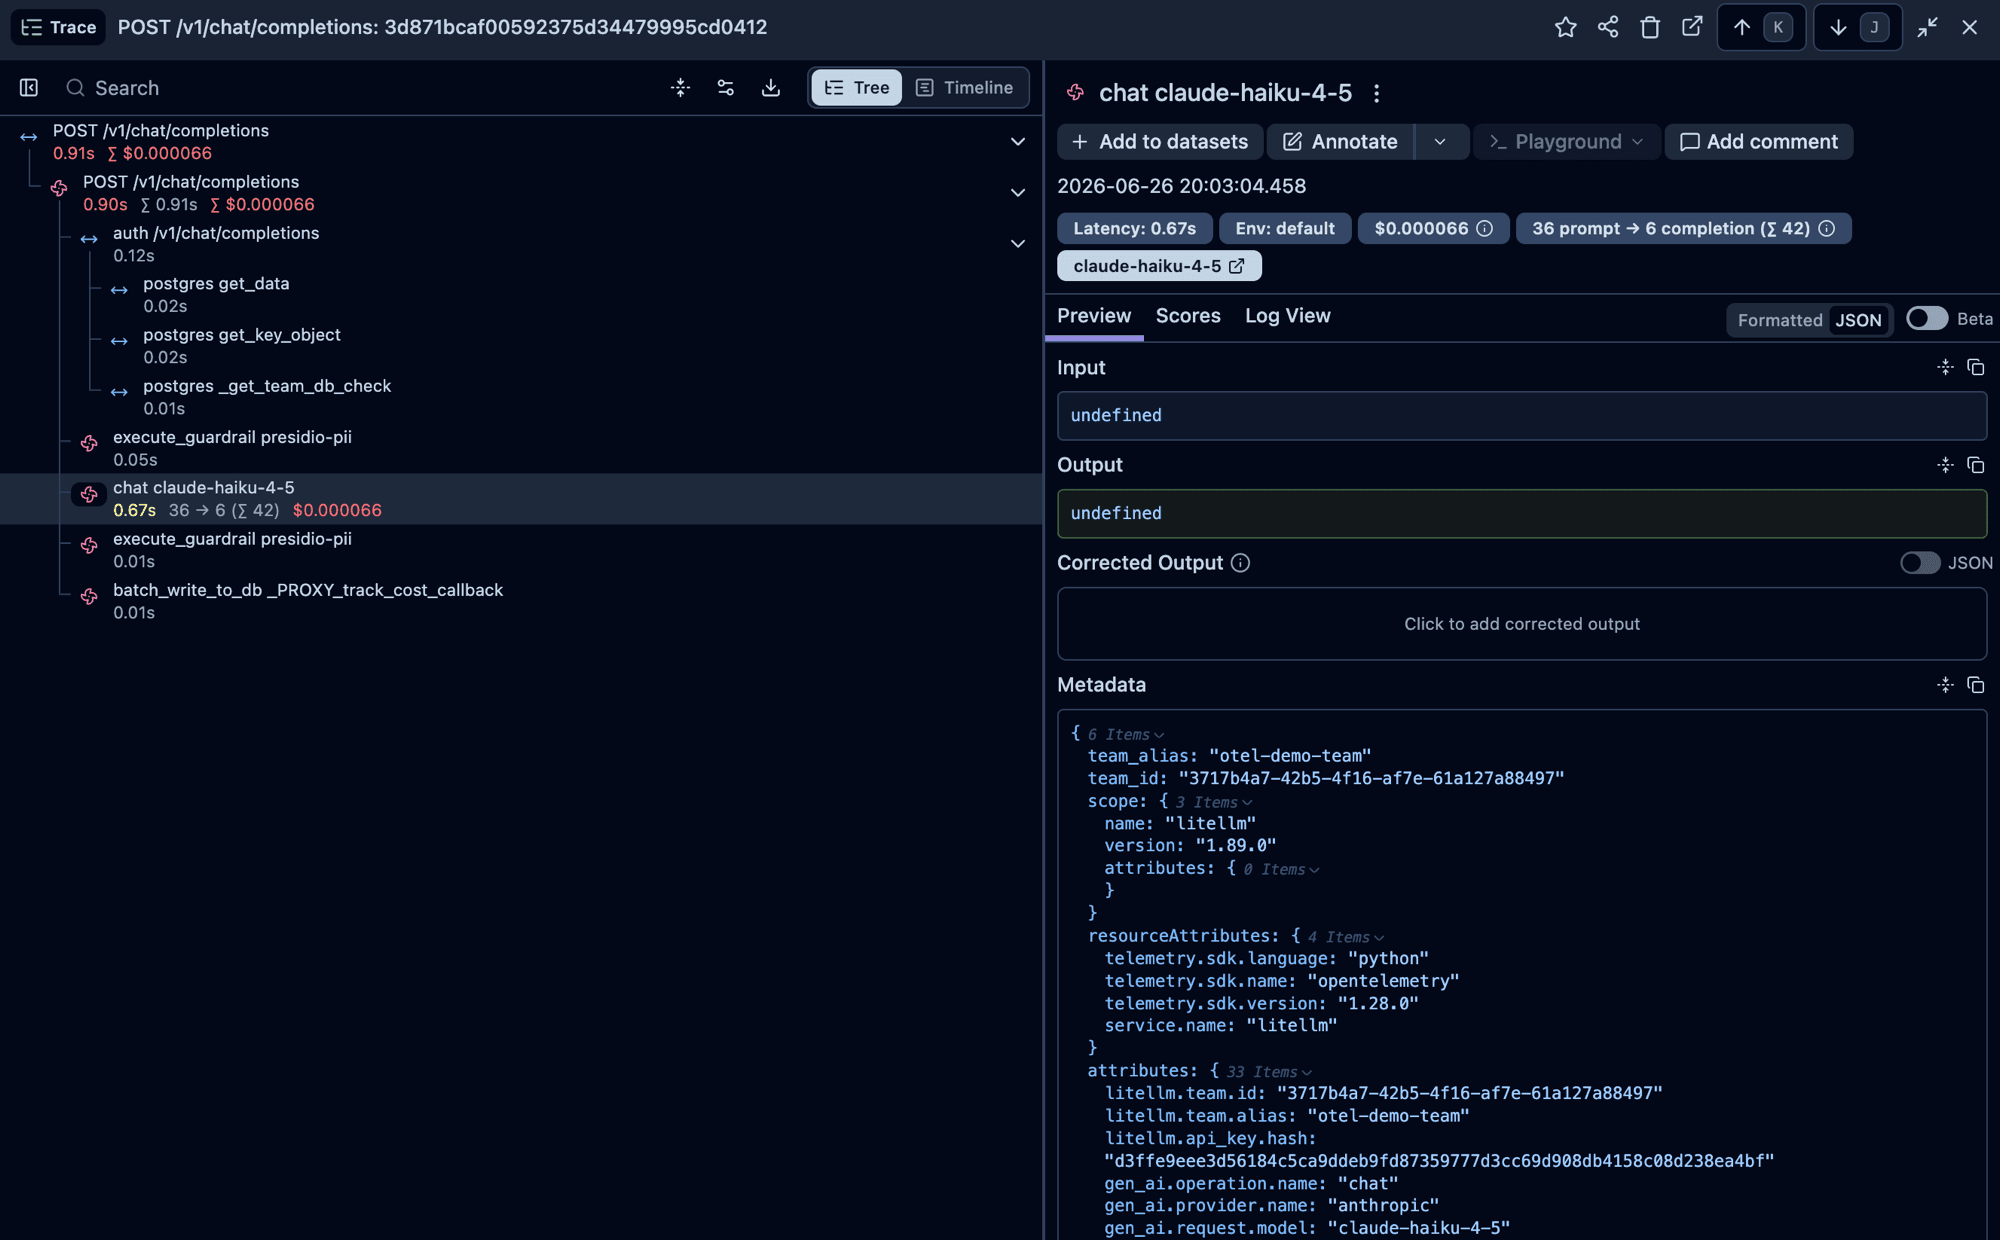Viewport: 2000px width, 1240px height.
Task: Collapse the root POST /v1/chat/completions node
Action: (1017, 142)
